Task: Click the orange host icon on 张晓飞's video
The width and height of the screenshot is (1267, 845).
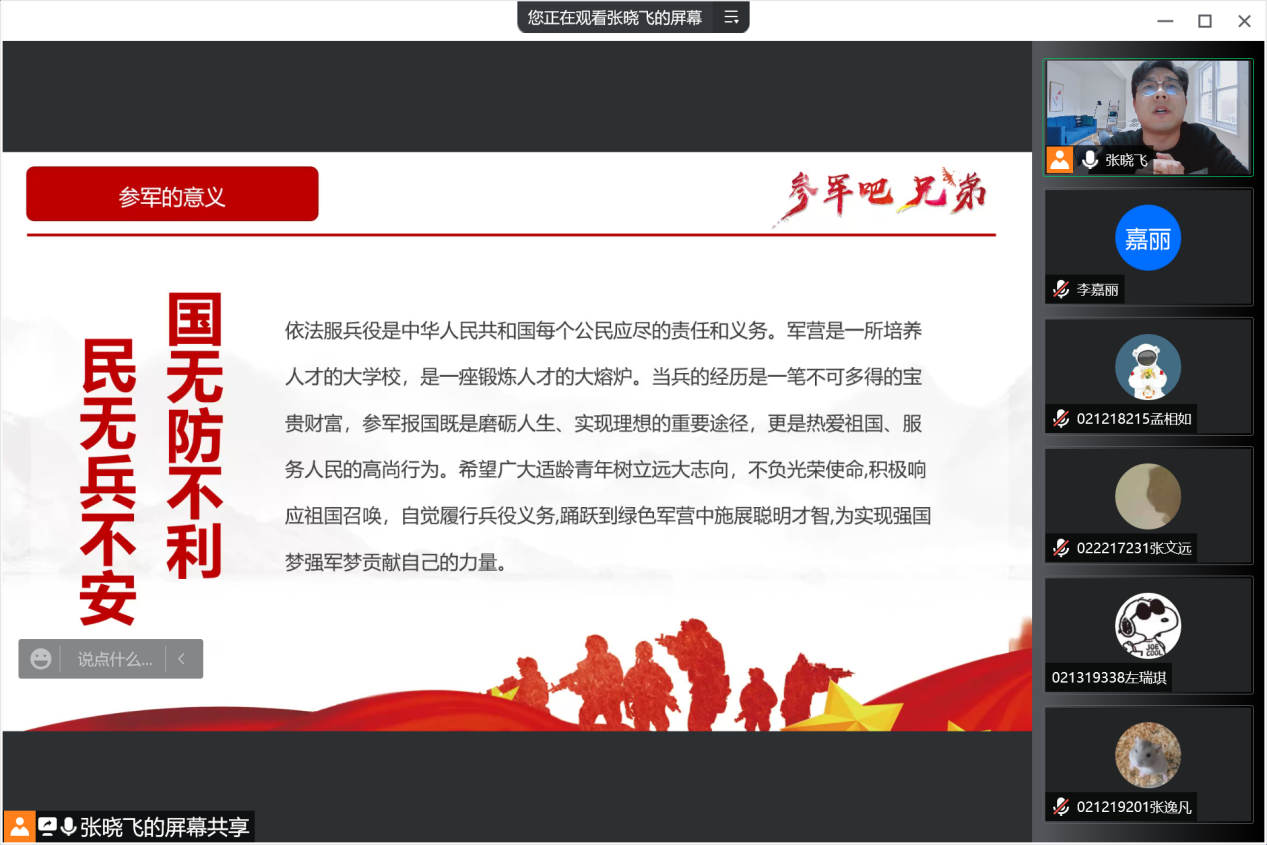Action: coord(1060,160)
